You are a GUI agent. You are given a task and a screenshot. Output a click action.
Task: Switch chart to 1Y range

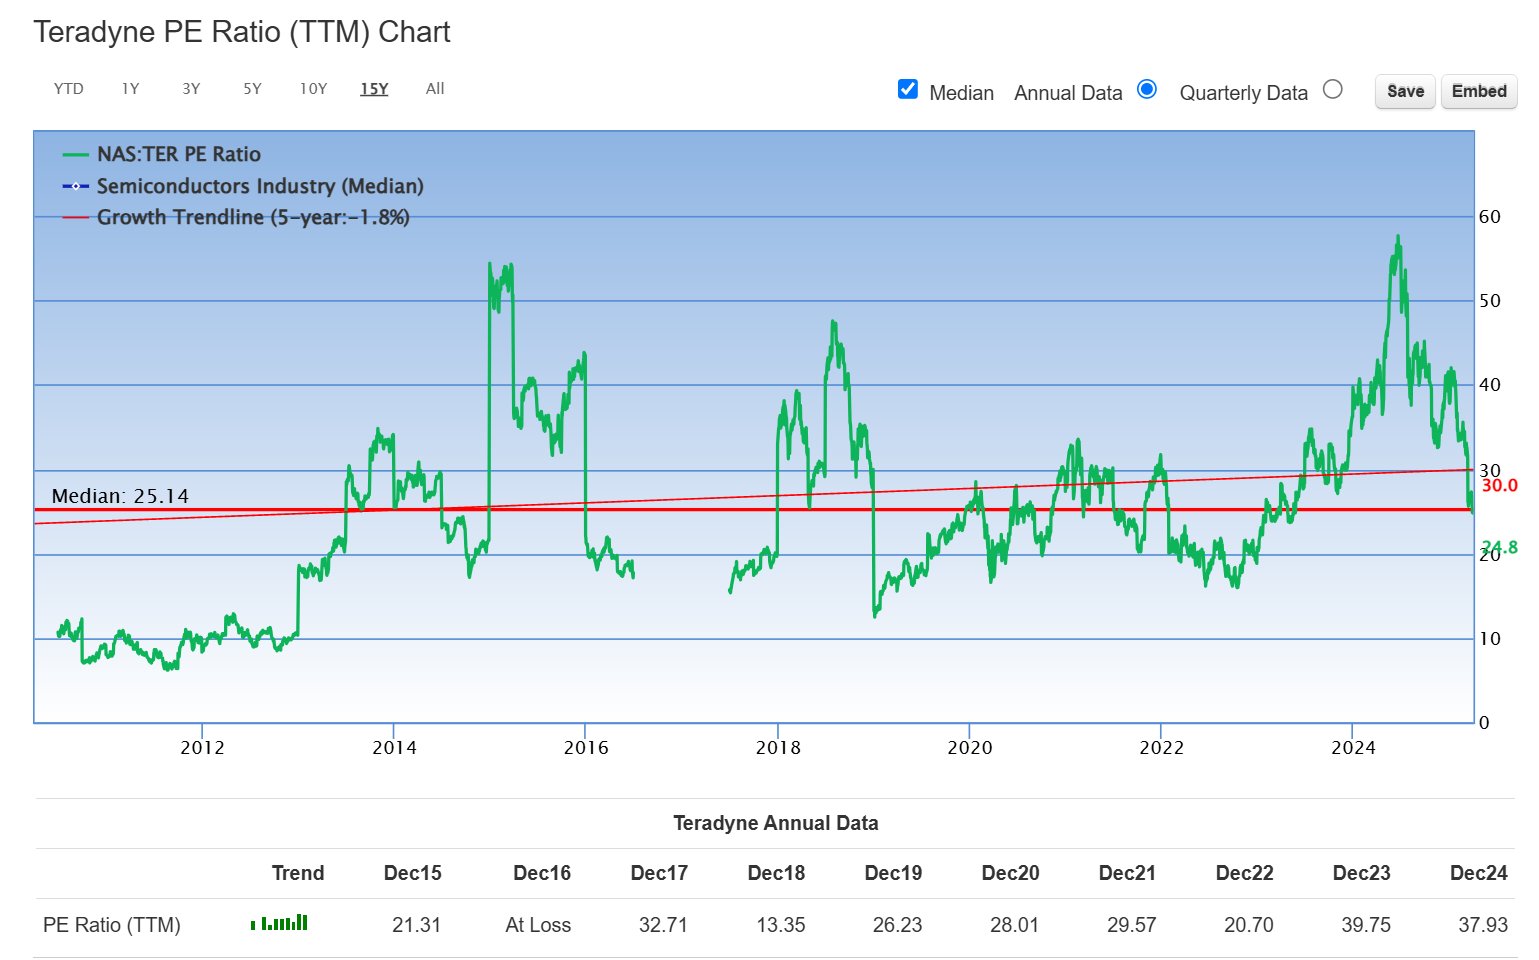(x=130, y=89)
